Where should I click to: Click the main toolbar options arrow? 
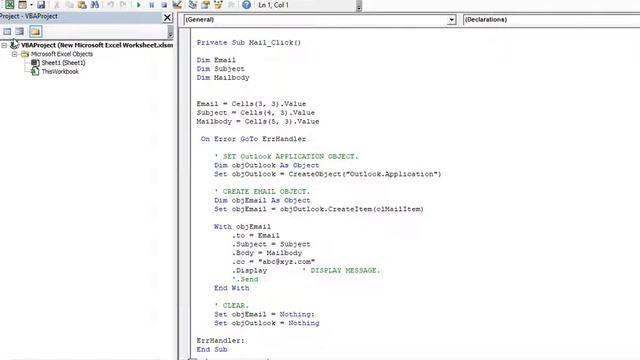point(359,6)
